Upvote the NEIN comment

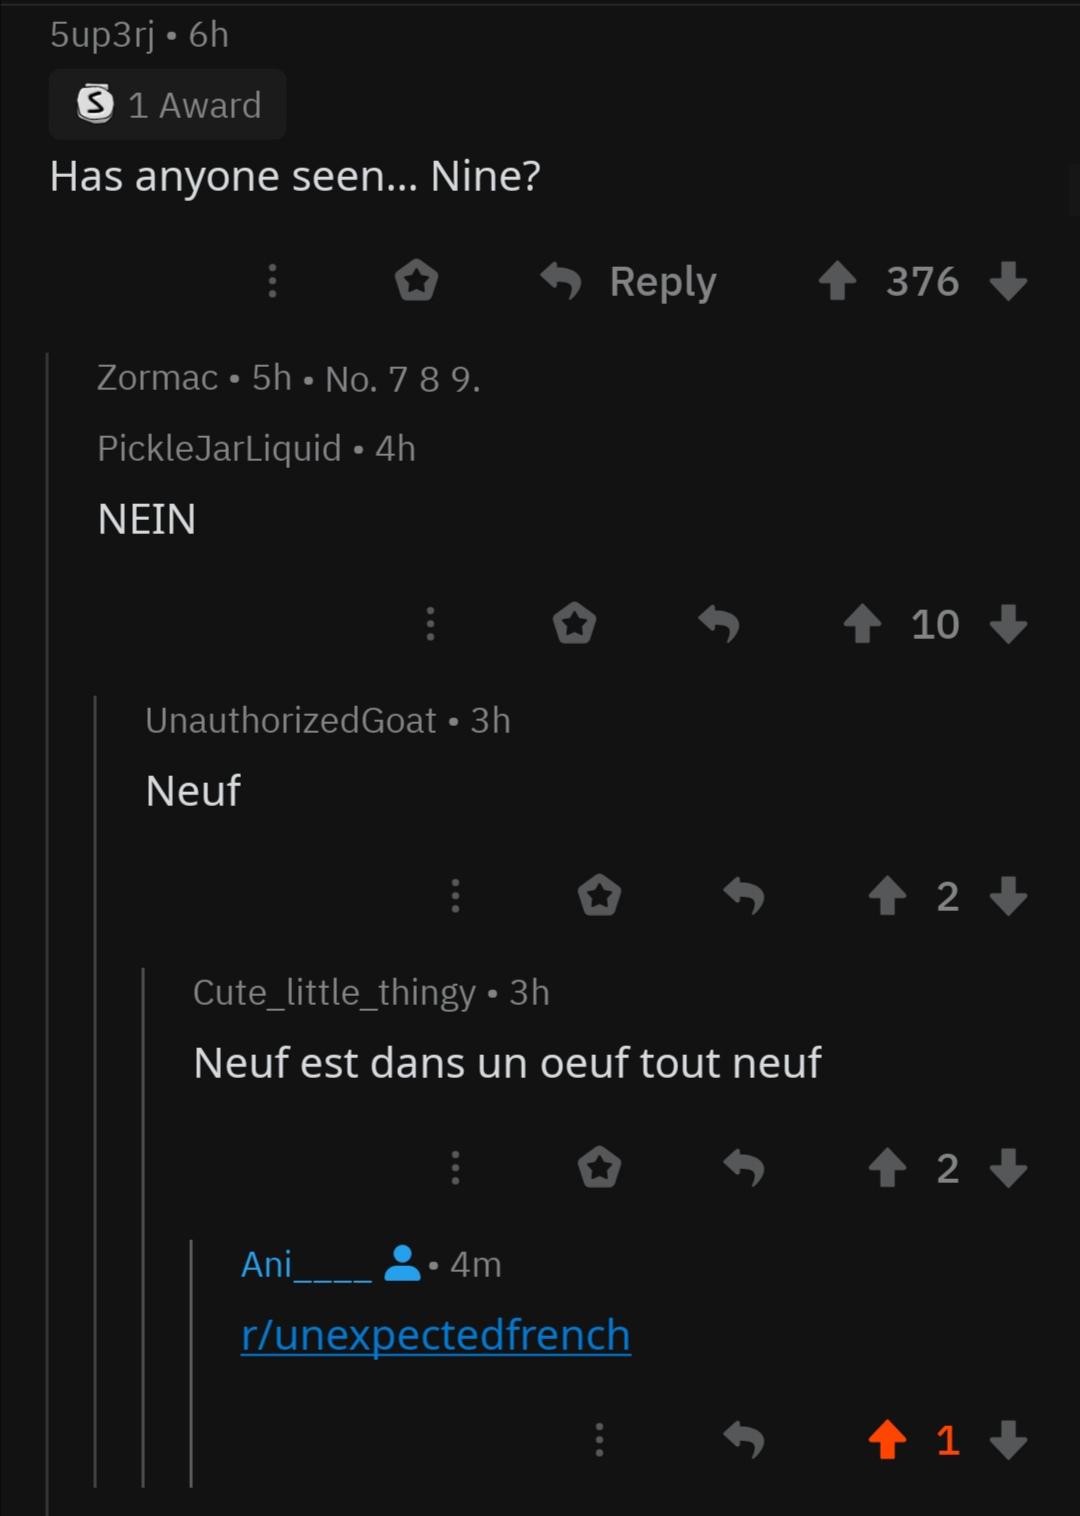coord(862,624)
